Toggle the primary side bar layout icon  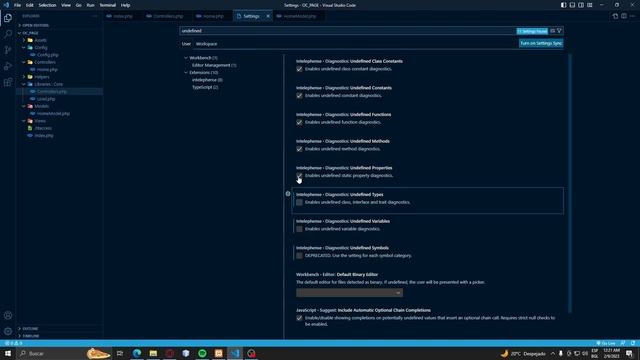click(563, 5)
